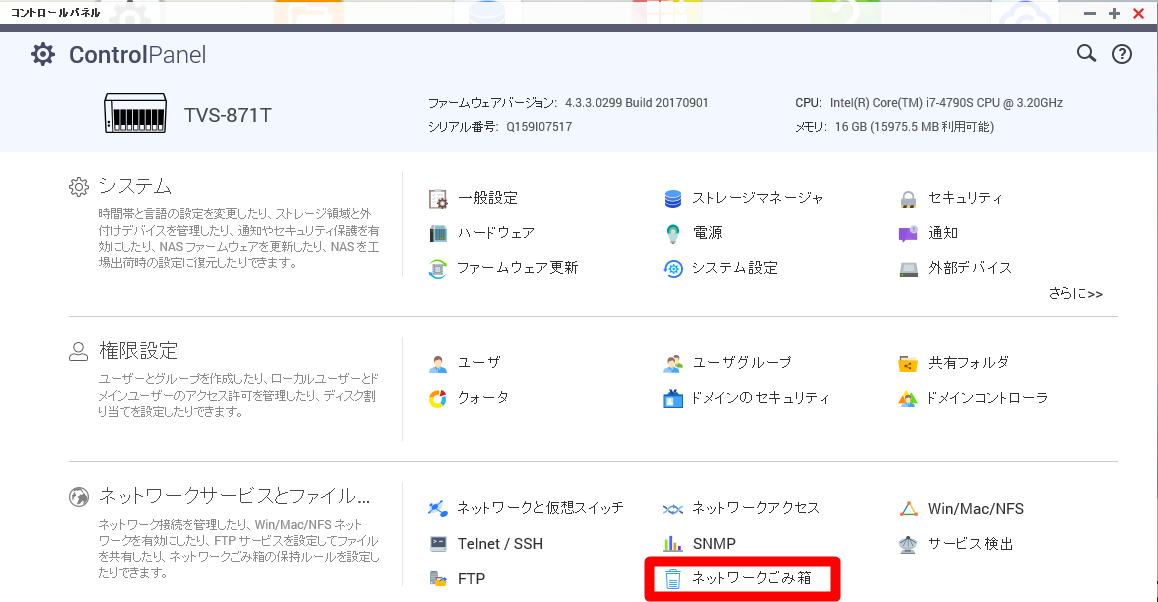Viewport: 1158px width, 602px height.
Task: Click the Telnet / SSH terminal icon
Action: (x=438, y=544)
